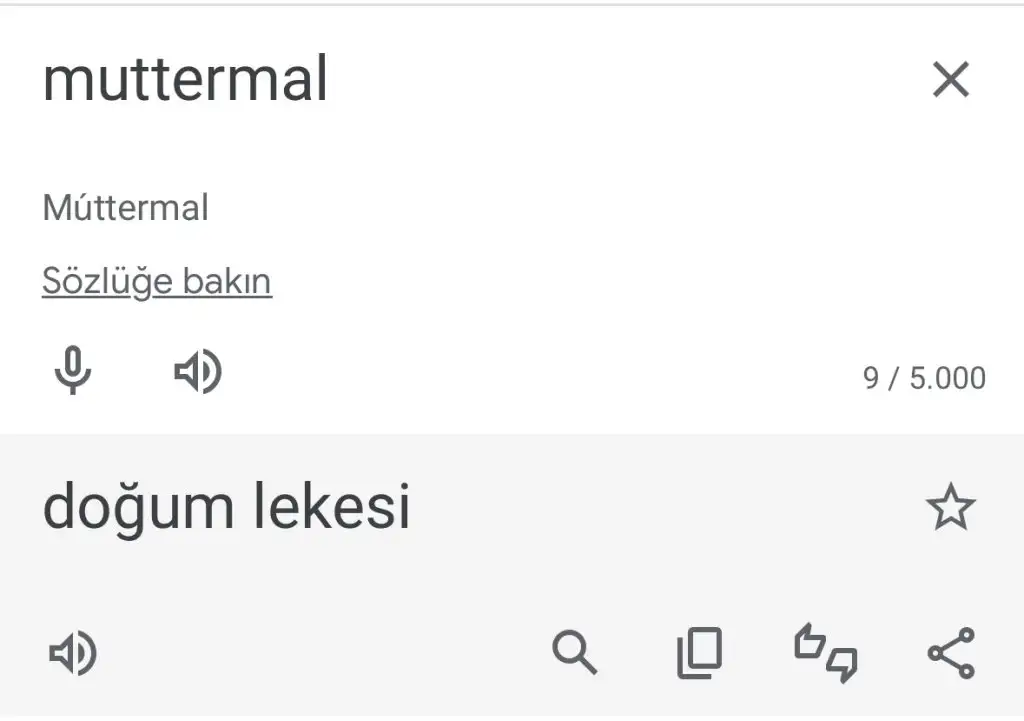Apply the suggested spelling Múttermal
Viewport: 1024px width, 721px height.
tap(125, 208)
